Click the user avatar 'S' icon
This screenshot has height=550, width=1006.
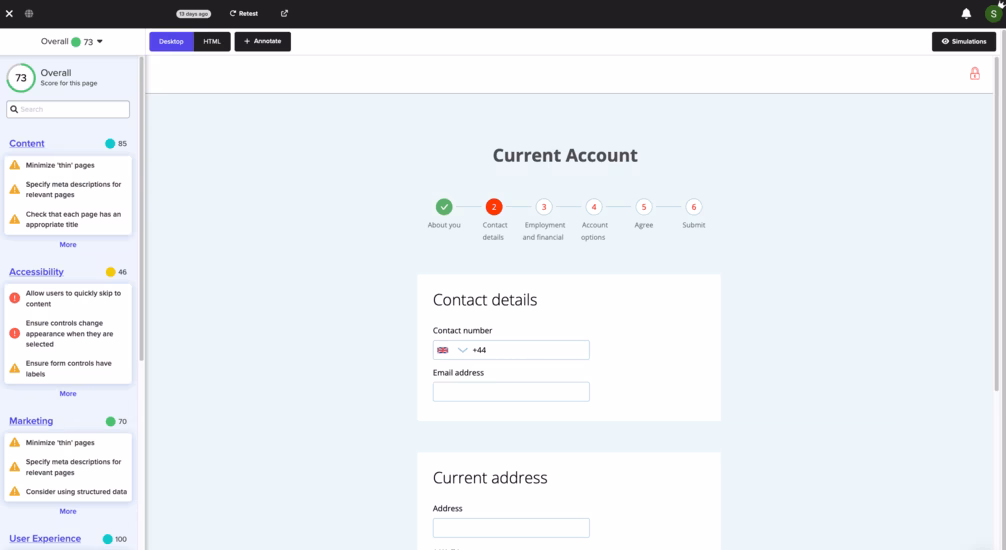[993, 14]
